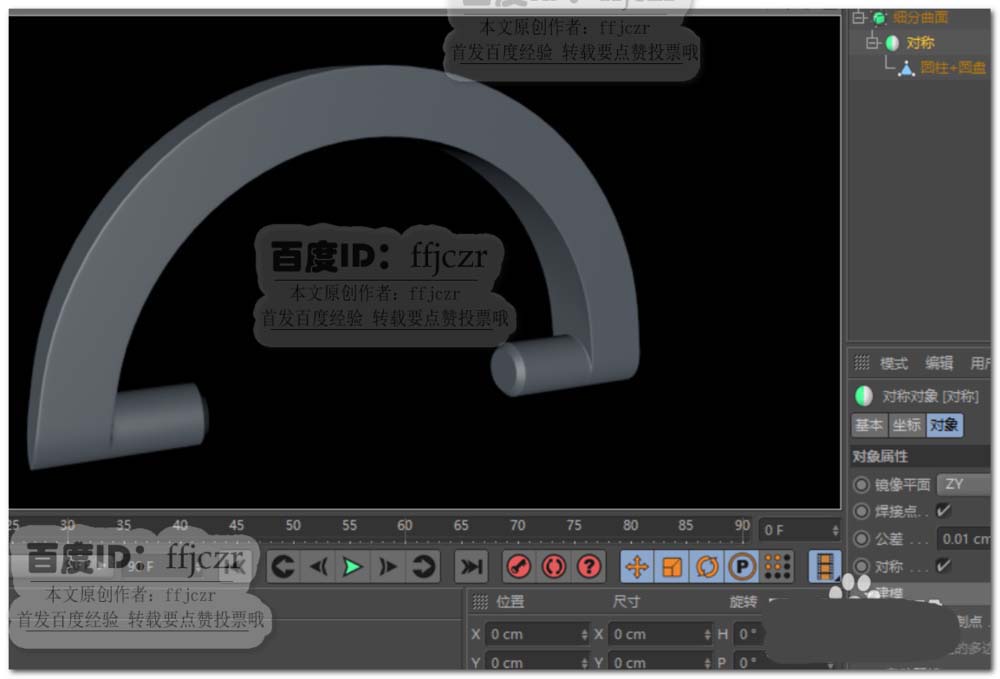Click the current frame 0 F field

pos(800,530)
